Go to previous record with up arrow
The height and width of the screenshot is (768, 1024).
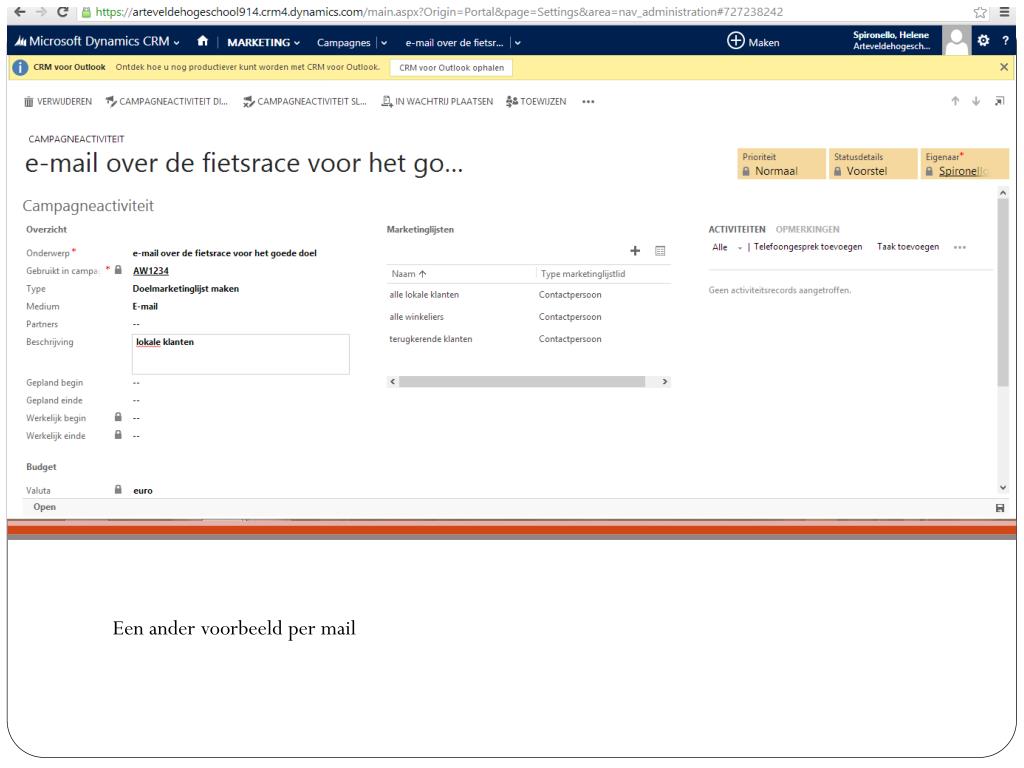957,102
